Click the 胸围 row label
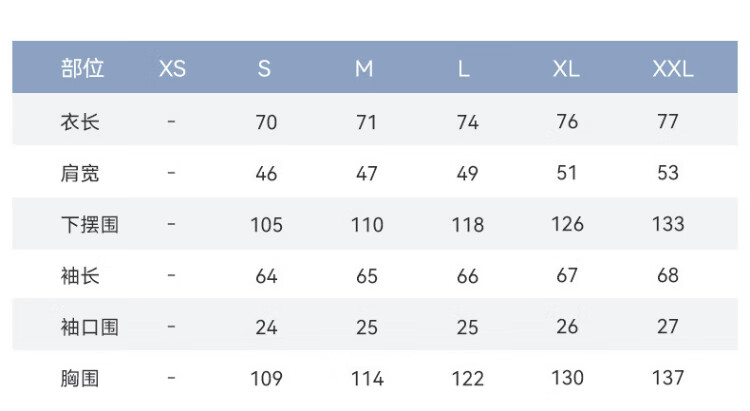Viewport: 750px width, 411px height. click(x=80, y=377)
